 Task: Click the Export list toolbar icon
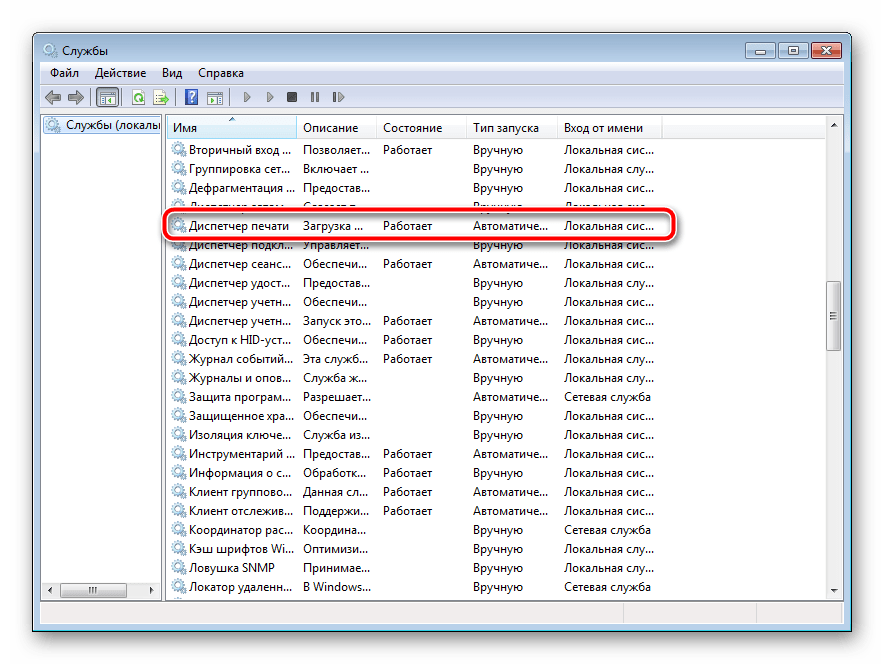(158, 97)
